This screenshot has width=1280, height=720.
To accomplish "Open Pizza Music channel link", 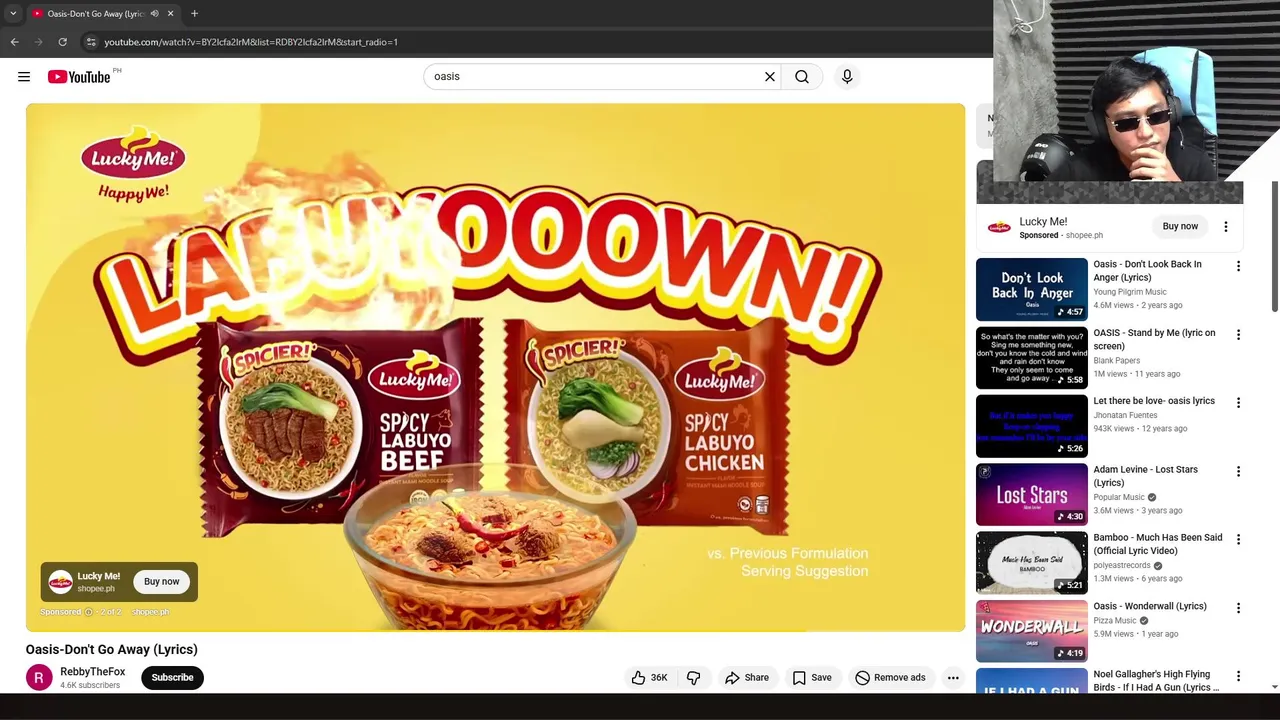I will (1115, 620).
